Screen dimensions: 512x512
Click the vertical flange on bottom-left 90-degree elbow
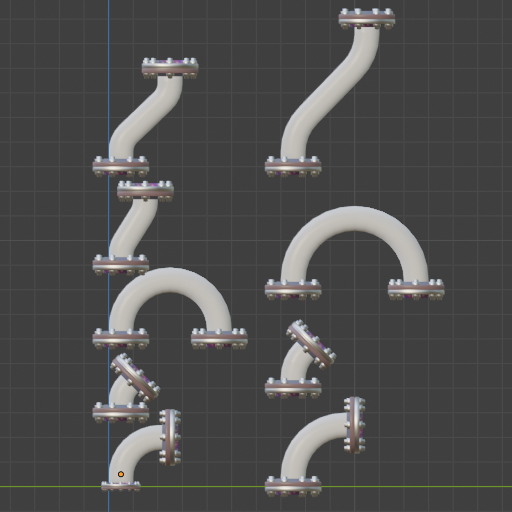click(170, 437)
